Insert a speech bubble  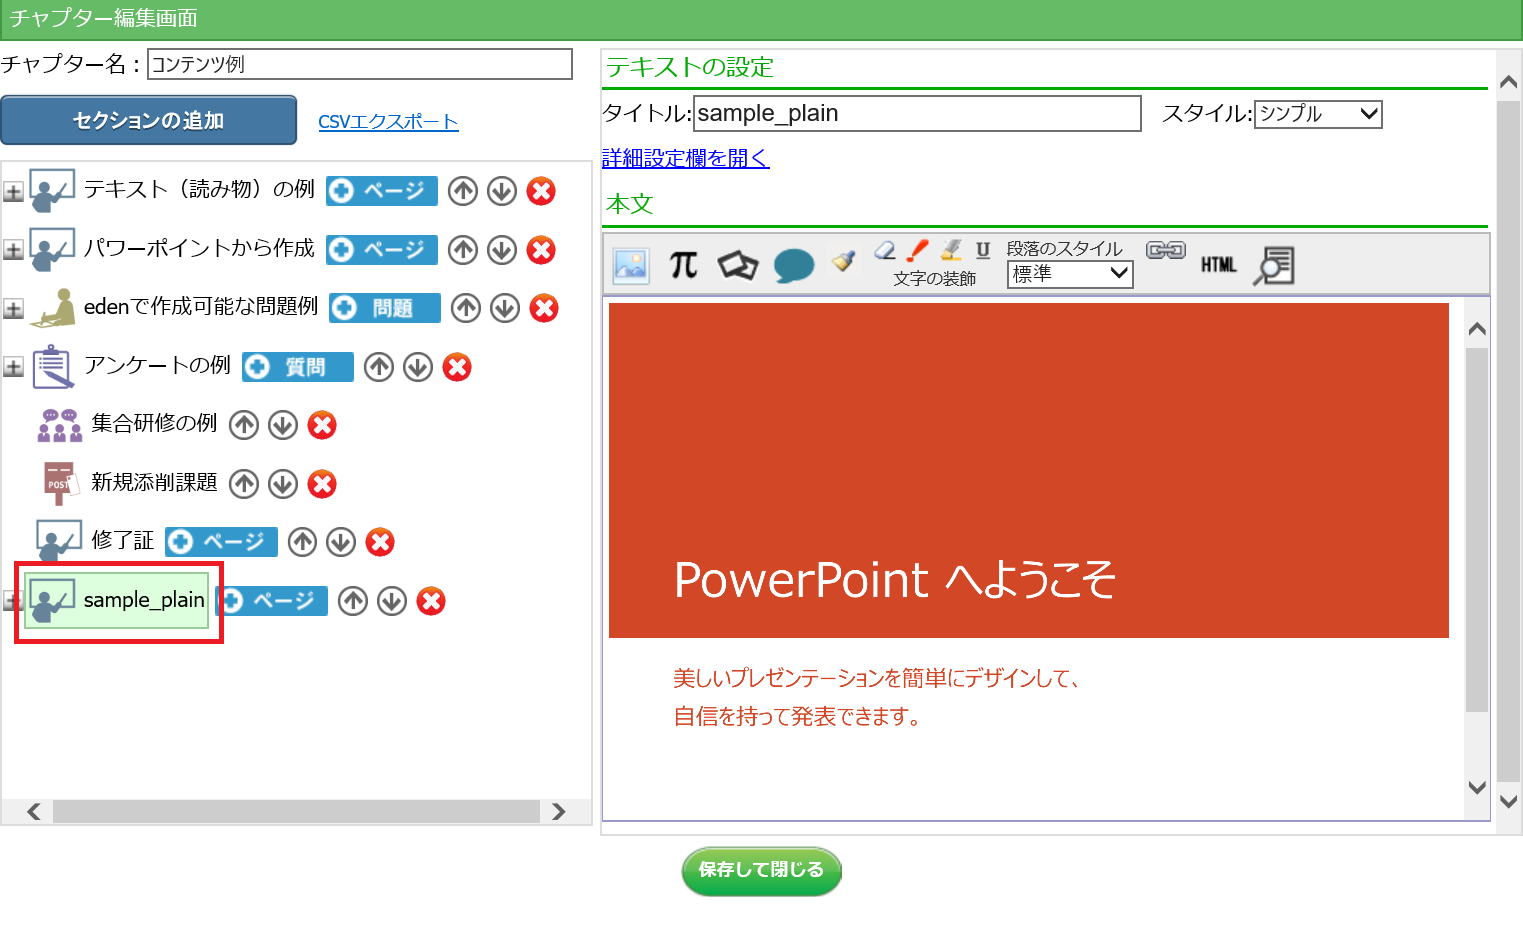click(x=794, y=266)
